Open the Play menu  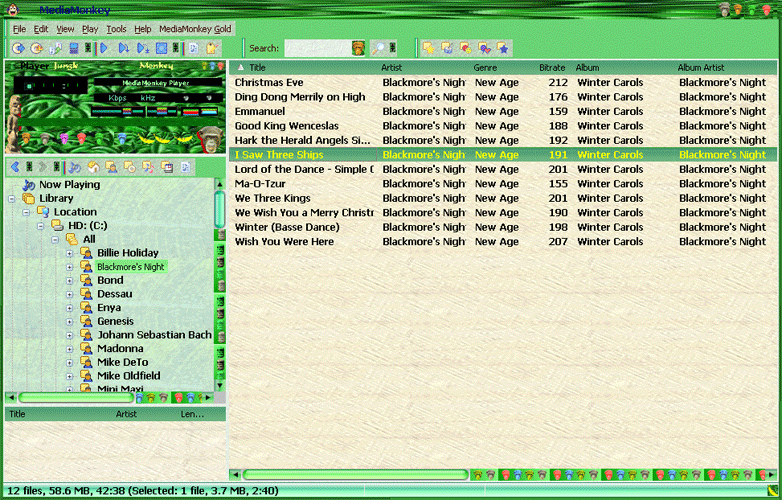pos(90,29)
